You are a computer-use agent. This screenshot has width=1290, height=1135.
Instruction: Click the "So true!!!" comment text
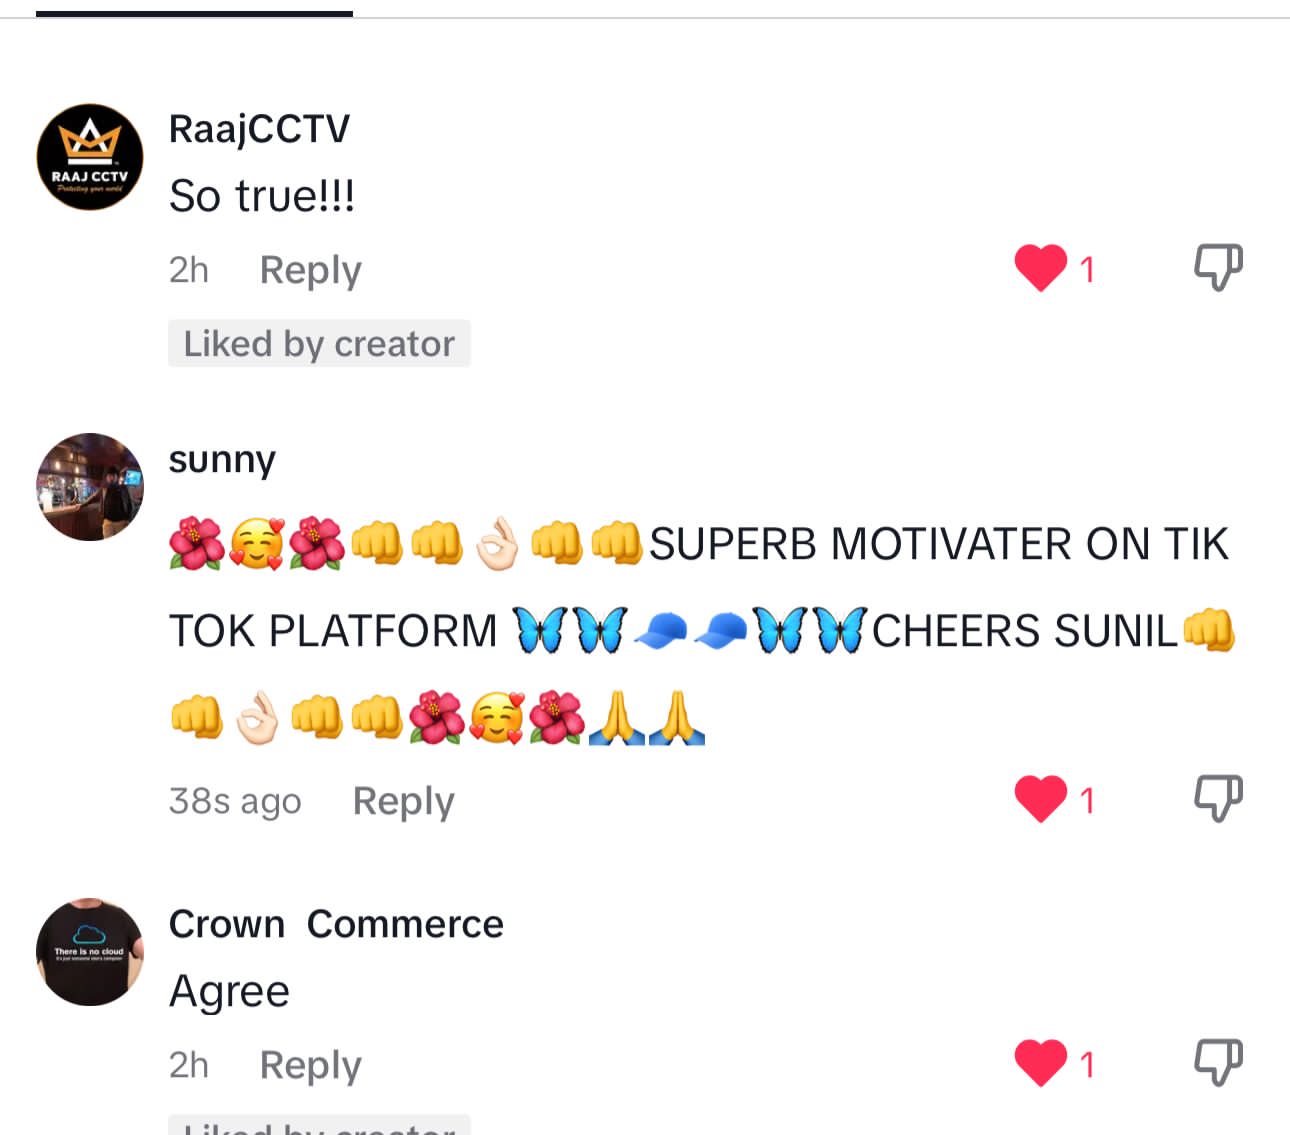[x=262, y=195]
